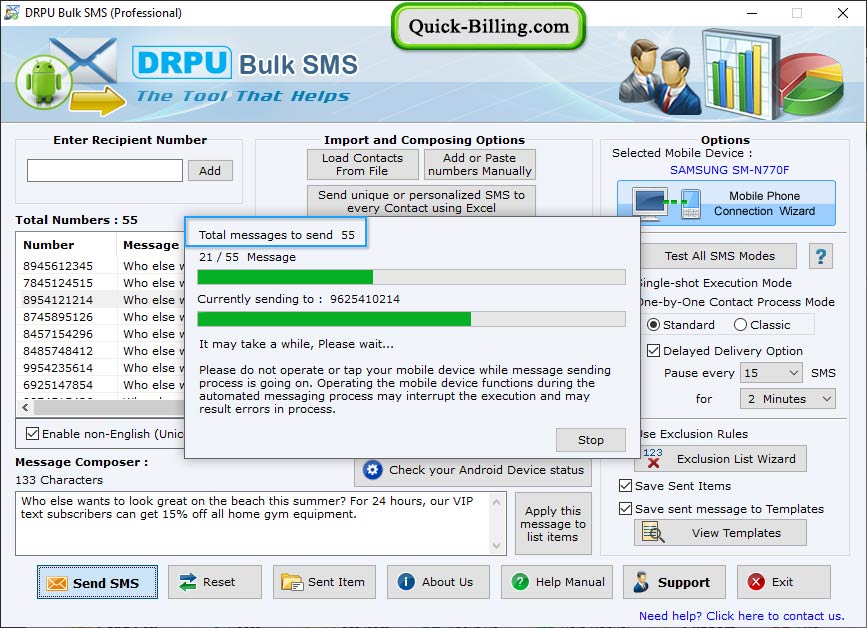Click the gear icon on Android Device status

tap(372, 470)
